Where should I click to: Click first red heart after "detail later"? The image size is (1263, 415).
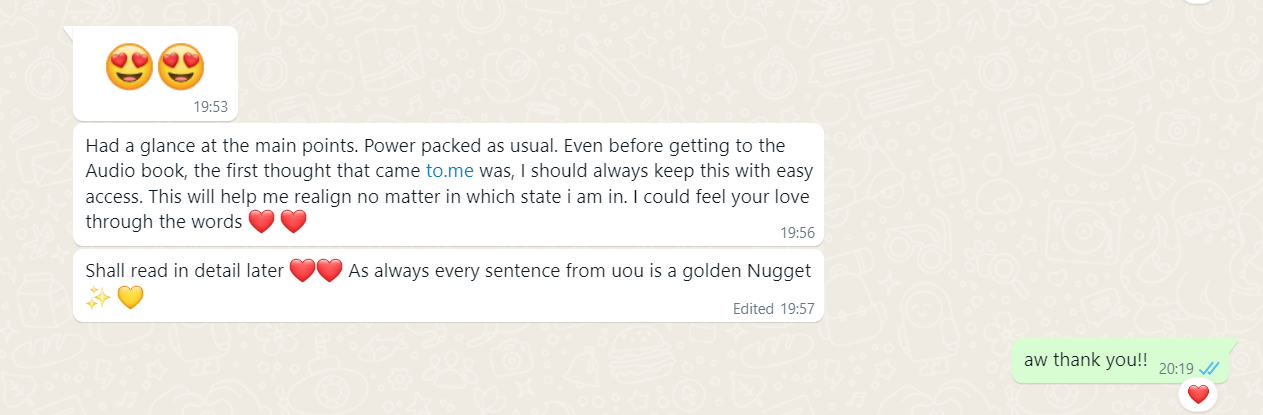pos(302,271)
